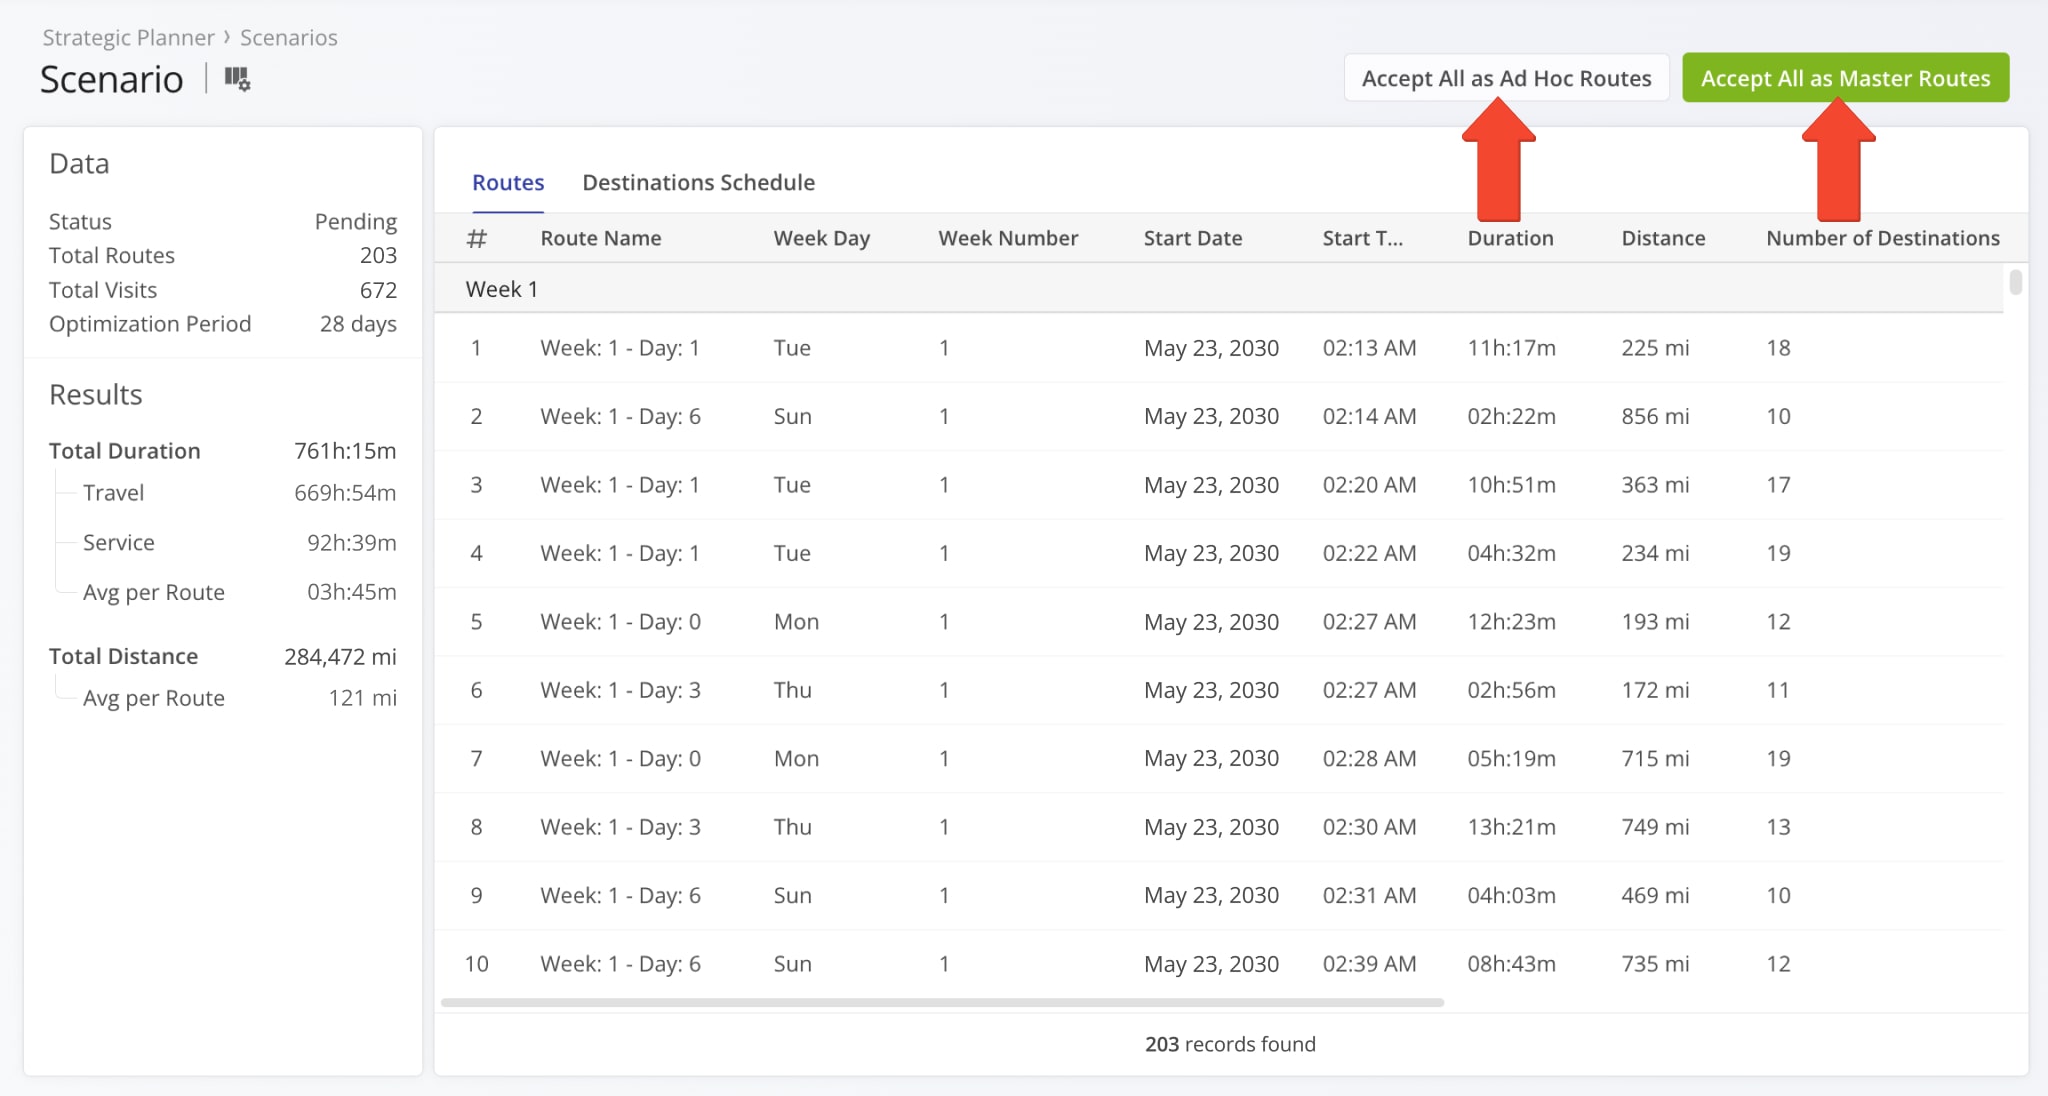Image resolution: width=2048 pixels, height=1096 pixels.
Task: Click the vertical table scrollbar
Action: pyautogui.click(x=2015, y=283)
